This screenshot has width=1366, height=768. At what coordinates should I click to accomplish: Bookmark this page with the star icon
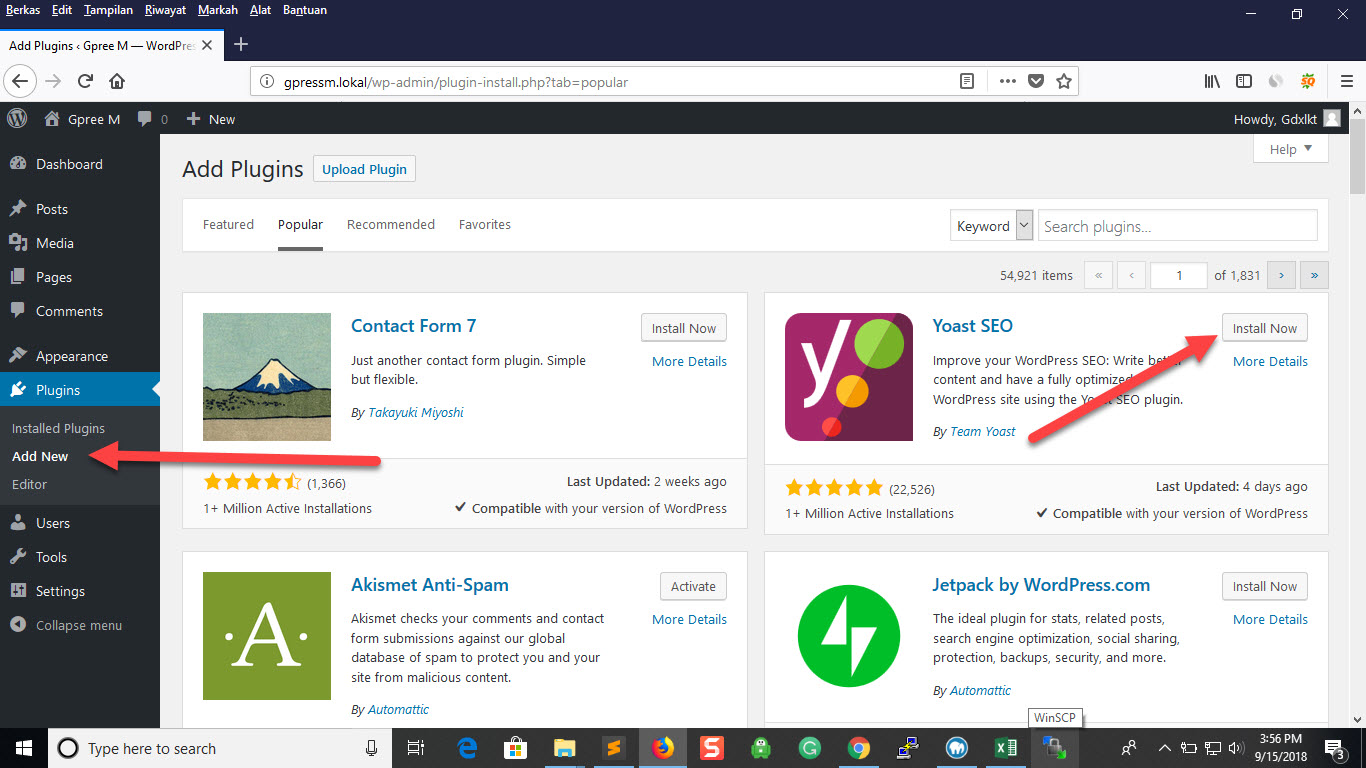pos(1064,81)
